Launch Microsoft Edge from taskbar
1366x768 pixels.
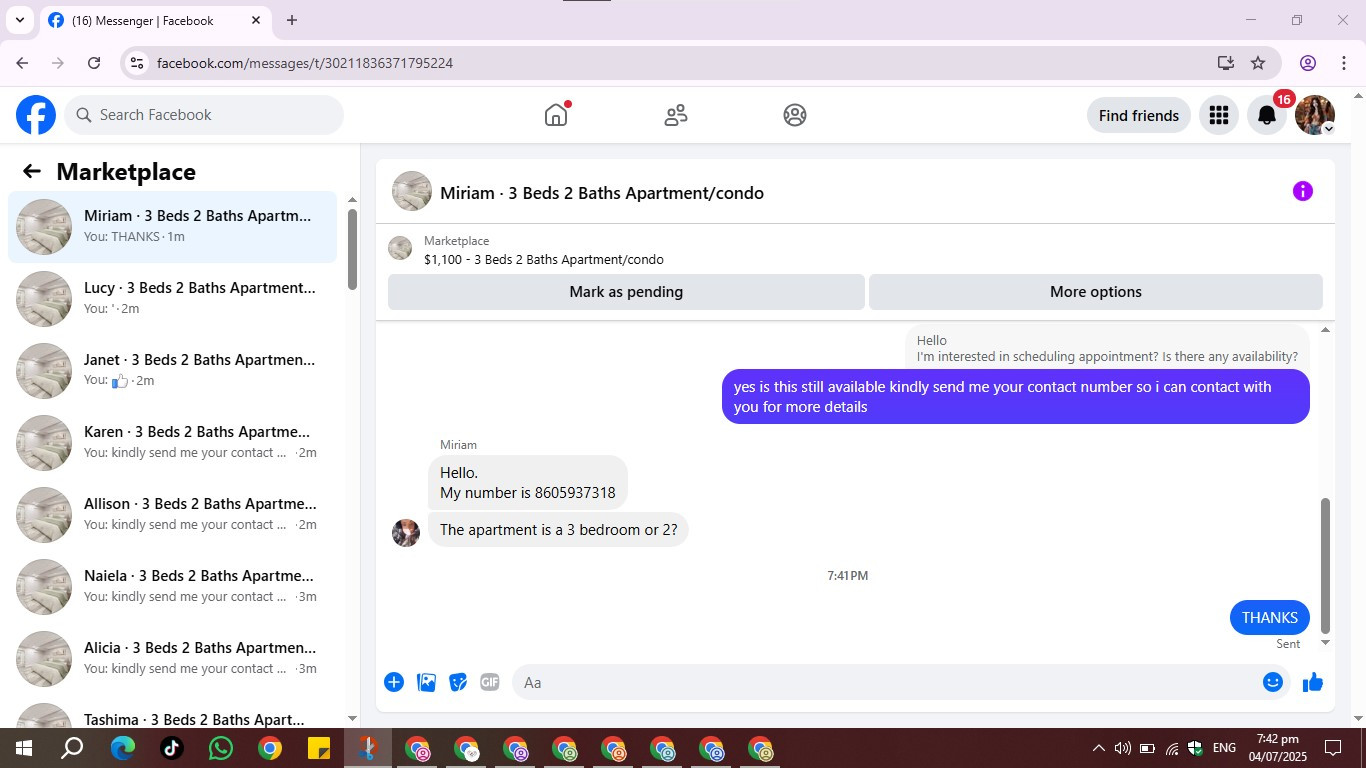[x=122, y=748]
